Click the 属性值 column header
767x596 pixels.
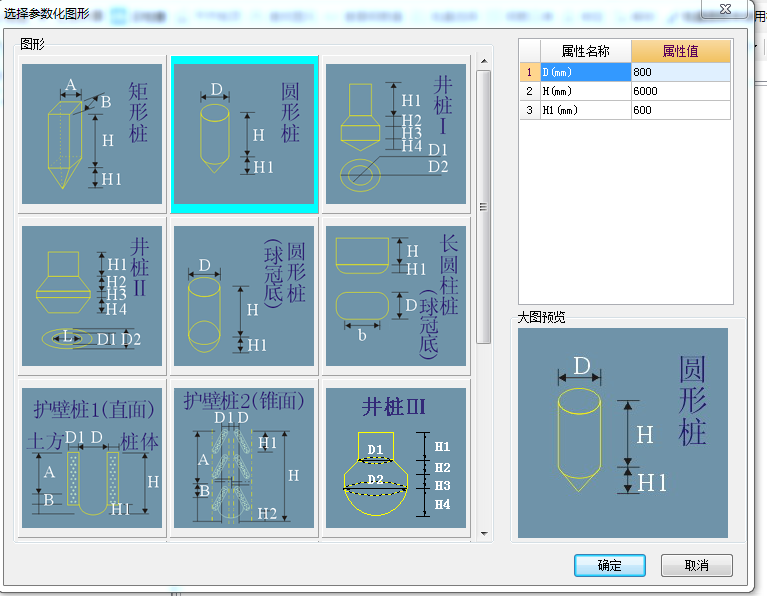point(681,51)
